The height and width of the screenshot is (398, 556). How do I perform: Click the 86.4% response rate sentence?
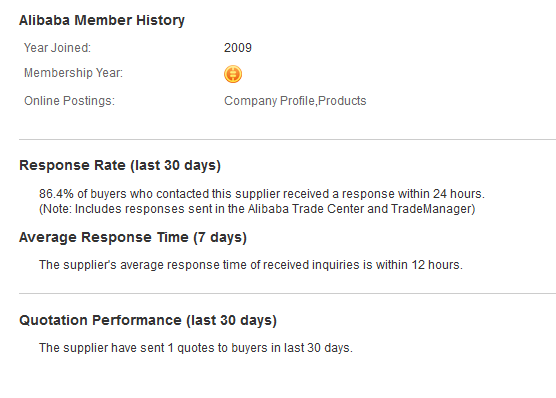(262, 194)
